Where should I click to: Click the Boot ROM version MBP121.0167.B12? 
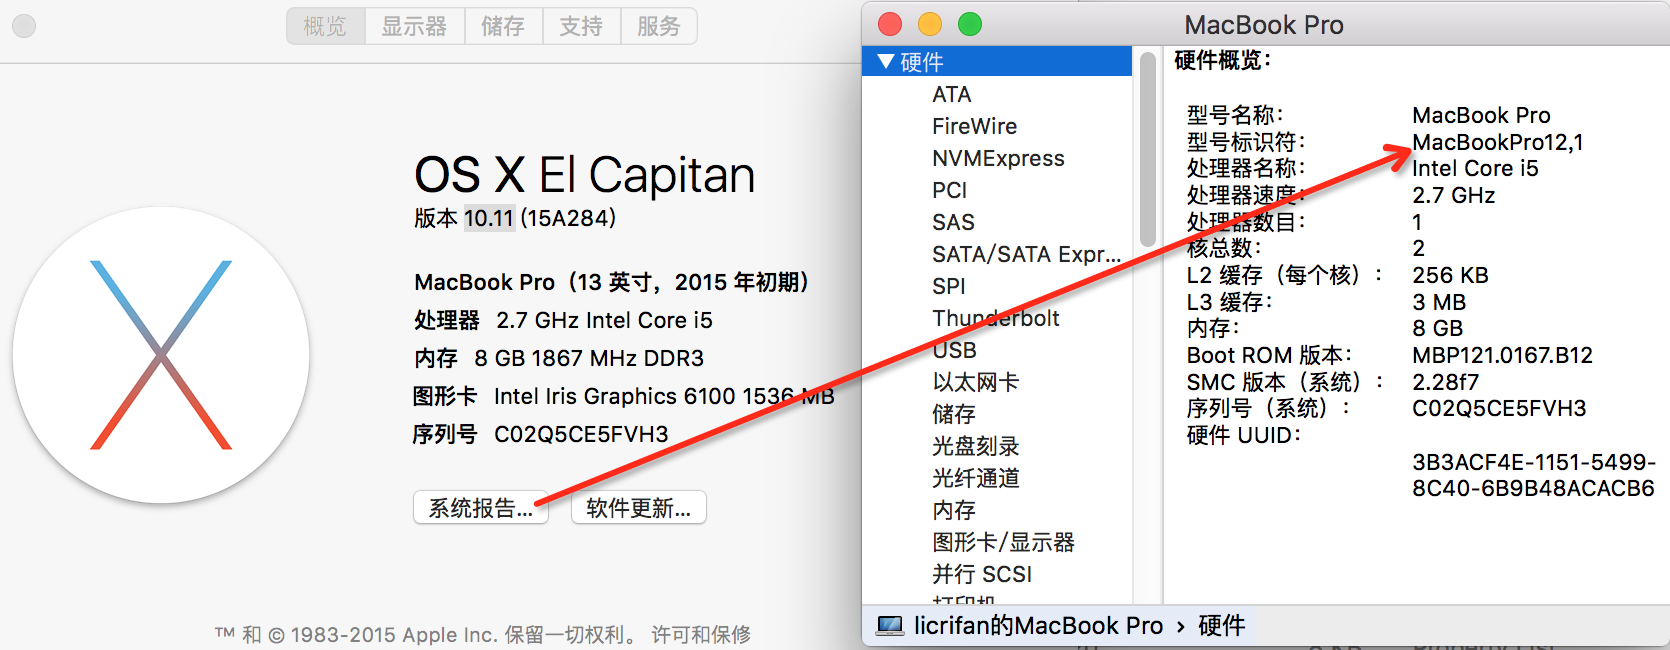(1502, 355)
